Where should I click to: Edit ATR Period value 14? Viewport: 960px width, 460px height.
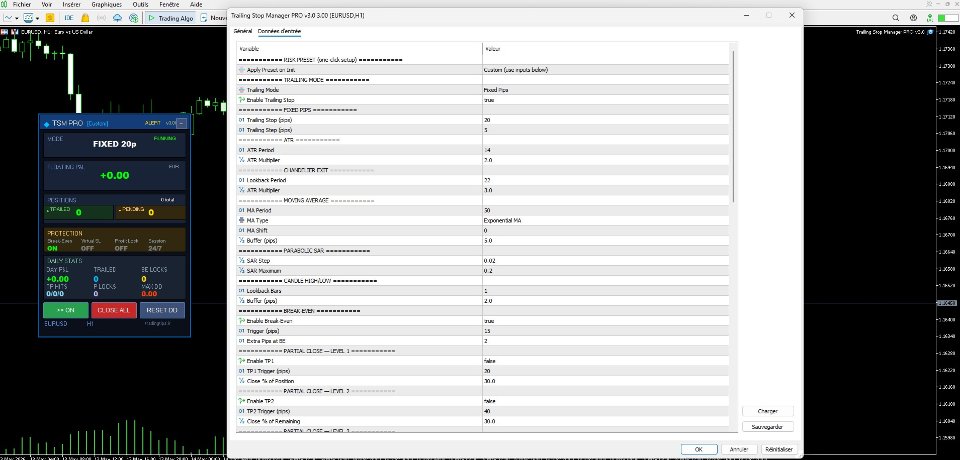tap(606, 150)
